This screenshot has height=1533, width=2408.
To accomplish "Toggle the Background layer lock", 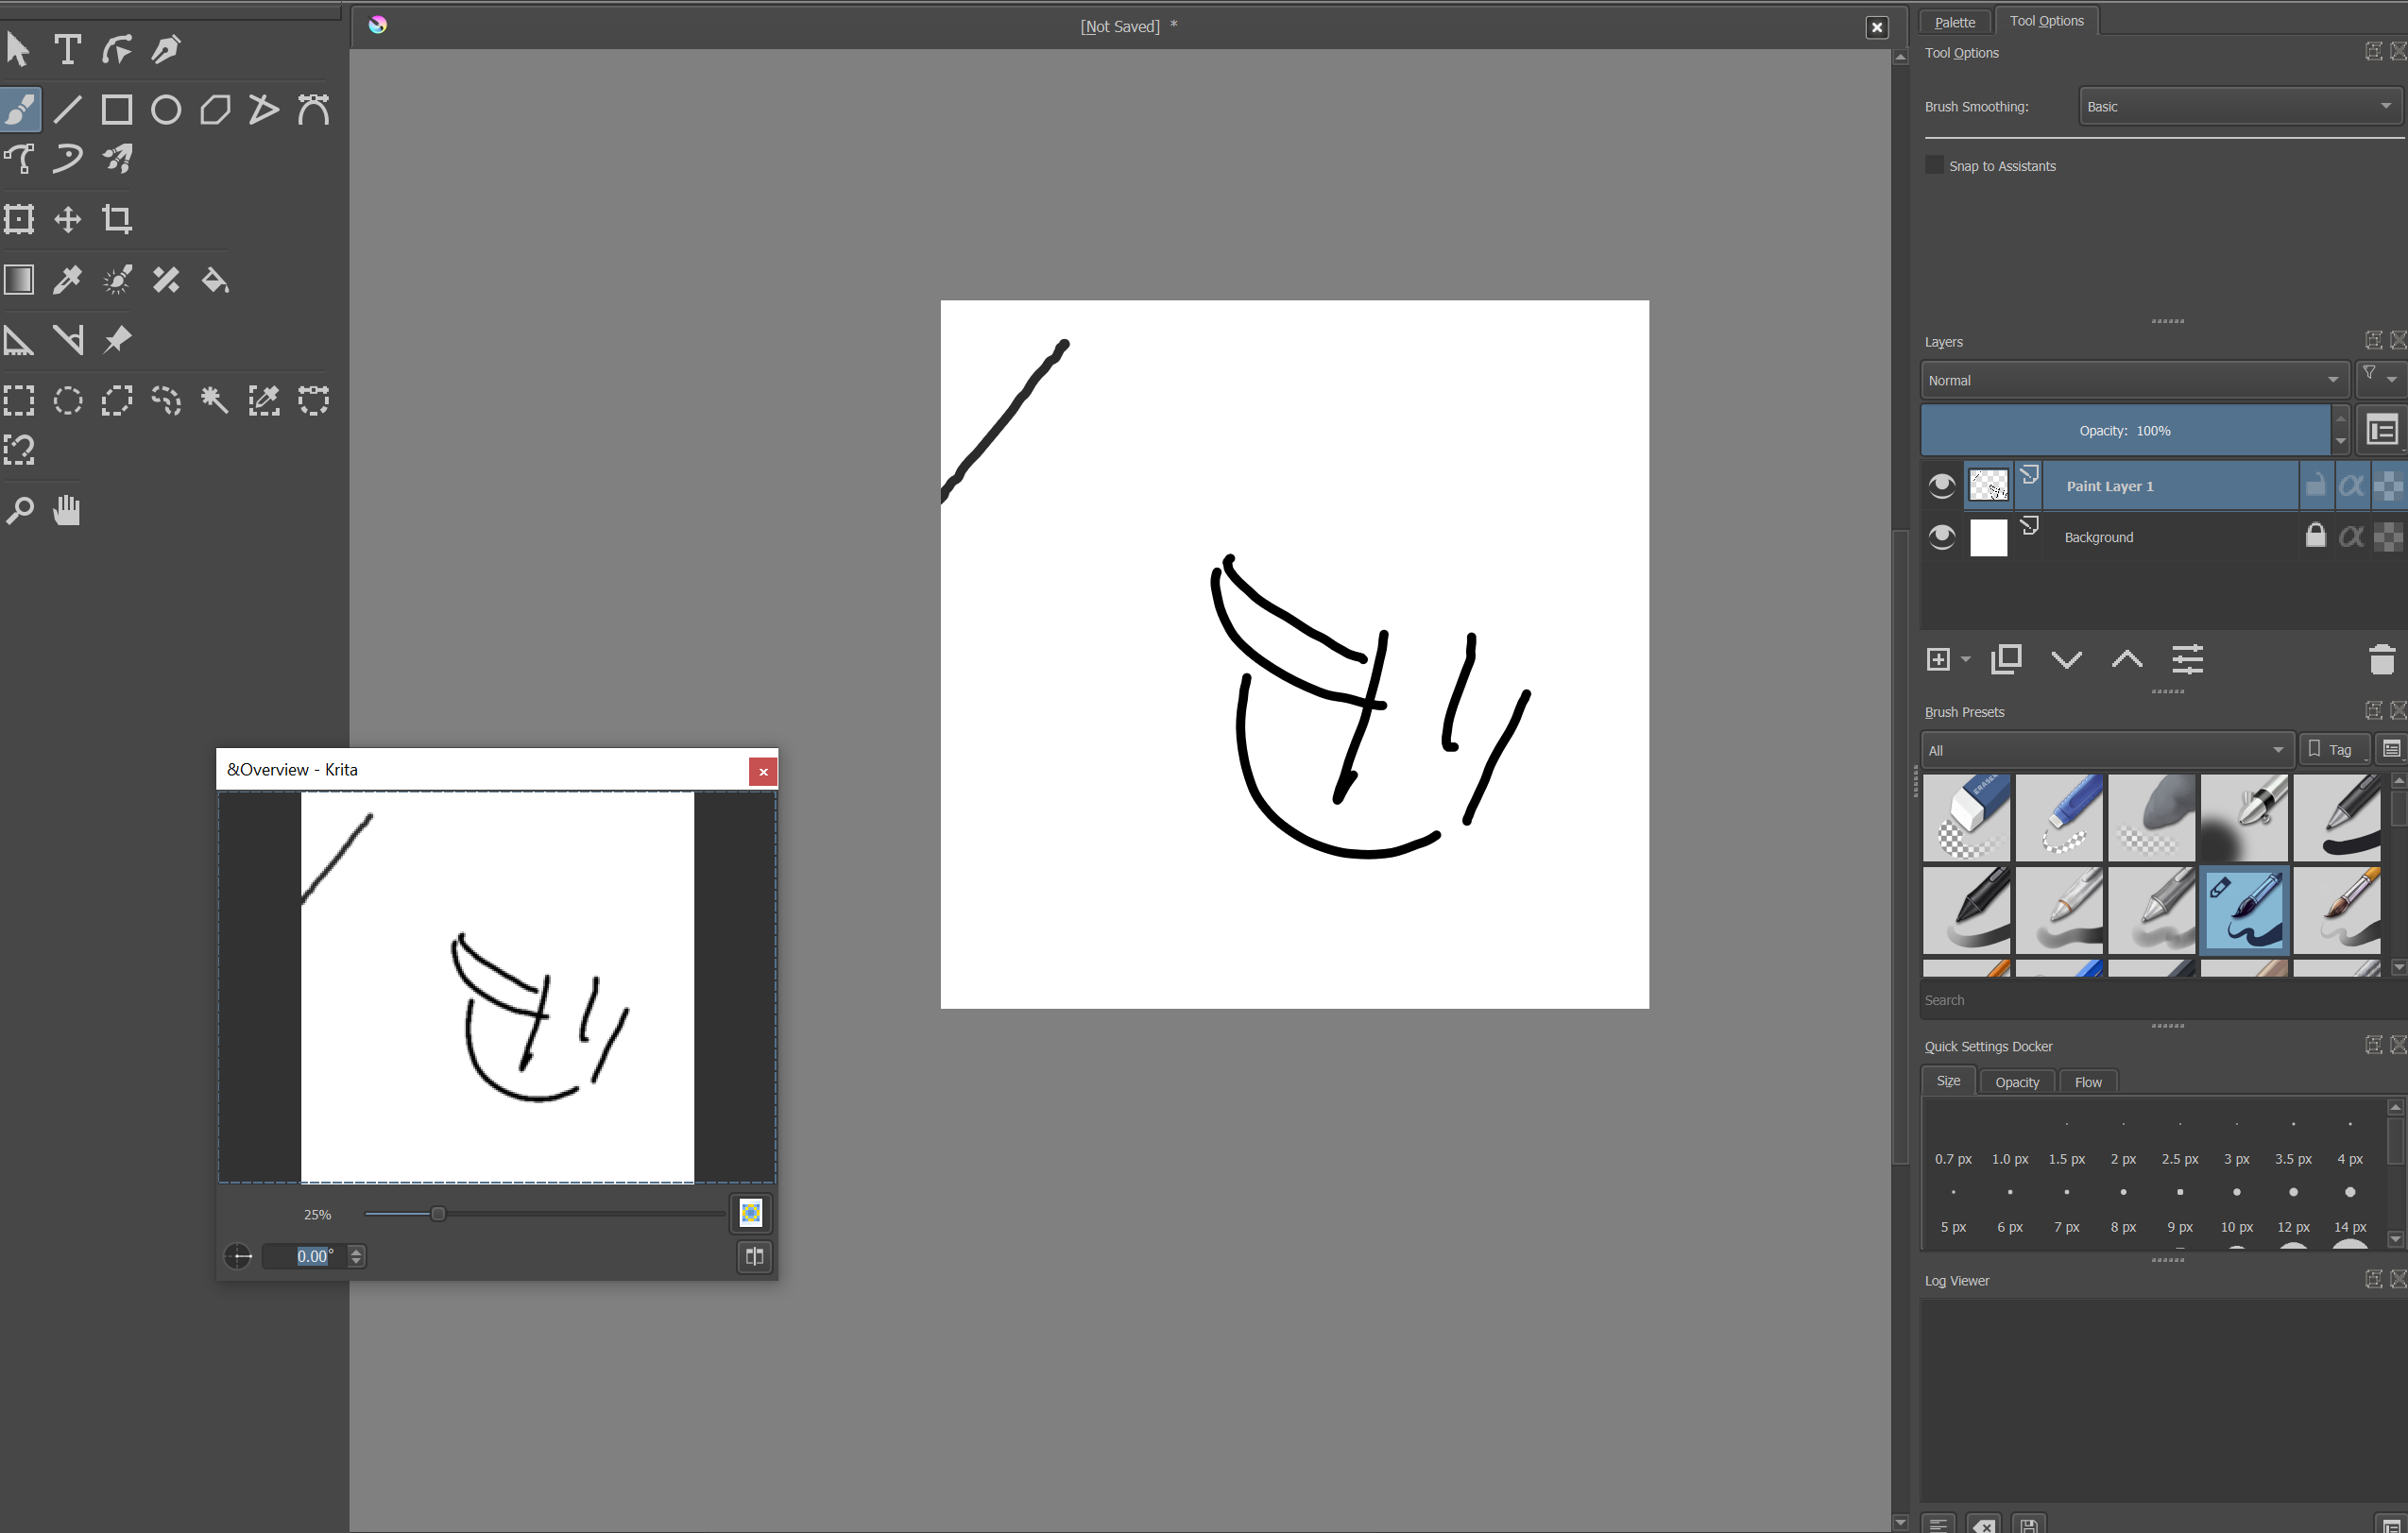I will coord(2314,537).
